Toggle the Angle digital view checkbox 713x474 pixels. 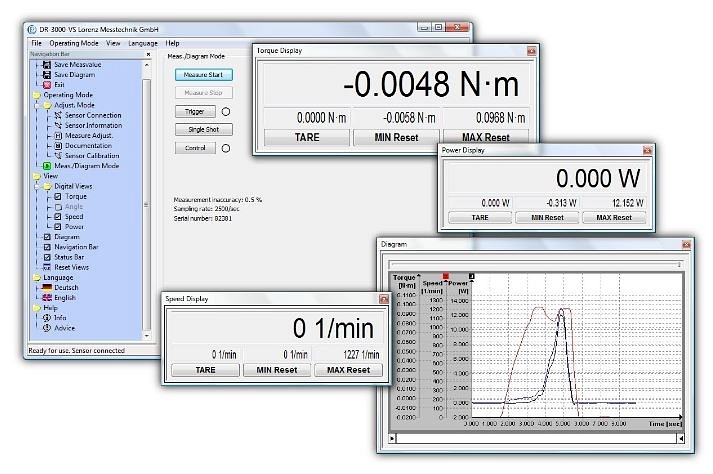coord(58,207)
